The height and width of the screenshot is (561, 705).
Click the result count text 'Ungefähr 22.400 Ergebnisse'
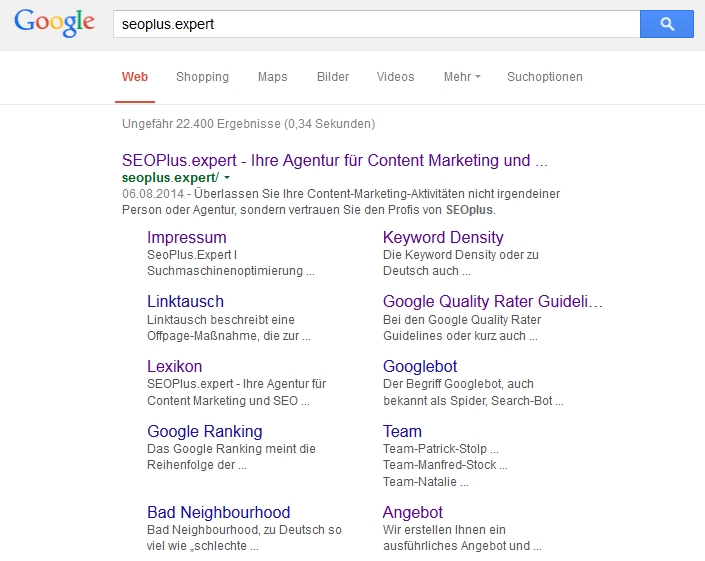[201, 124]
